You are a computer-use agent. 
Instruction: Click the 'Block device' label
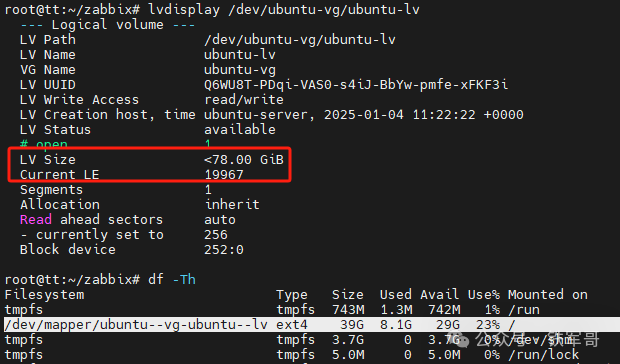[68, 250]
